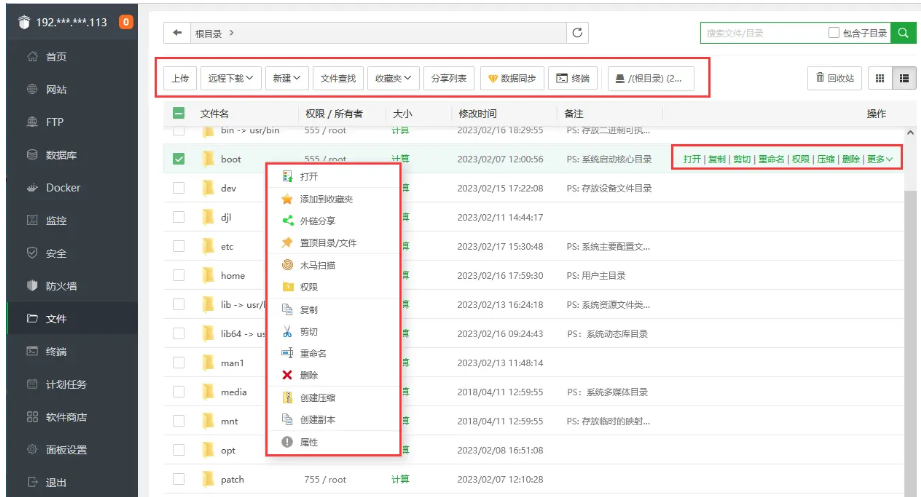Click the back arrow in path bar
The width and height of the screenshot is (921, 497).
[x=177, y=33]
